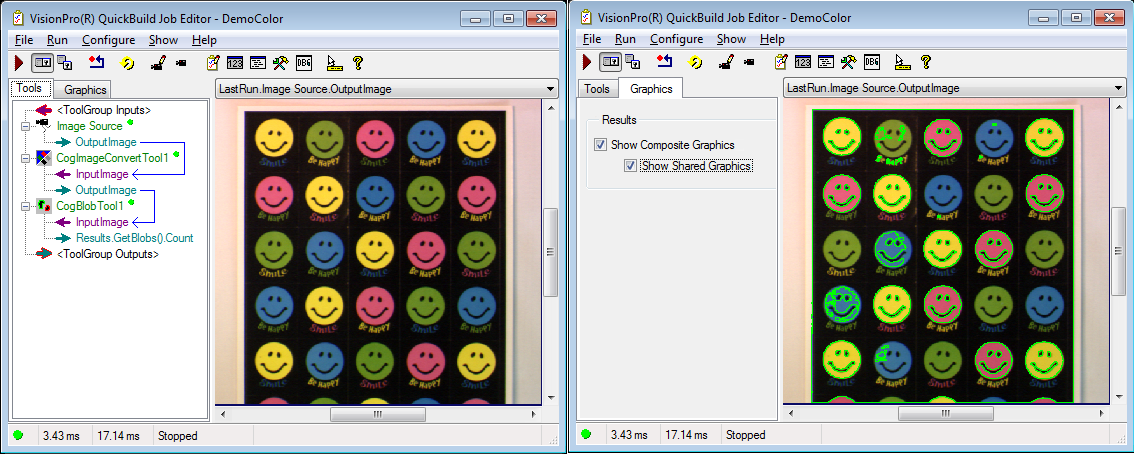Click yellow circular reset icon in Graphics-tab window
The height and width of the screenshot is (454, 1134).
point(695,63)
